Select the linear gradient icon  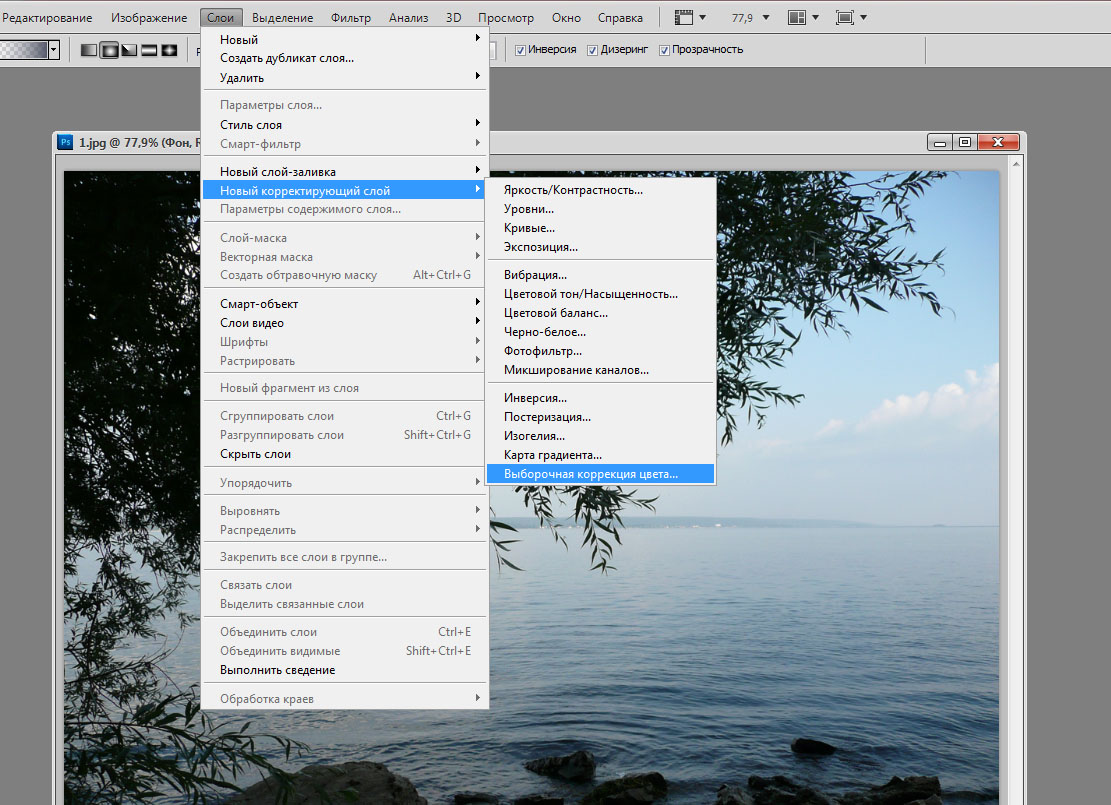tap(89, 50)
